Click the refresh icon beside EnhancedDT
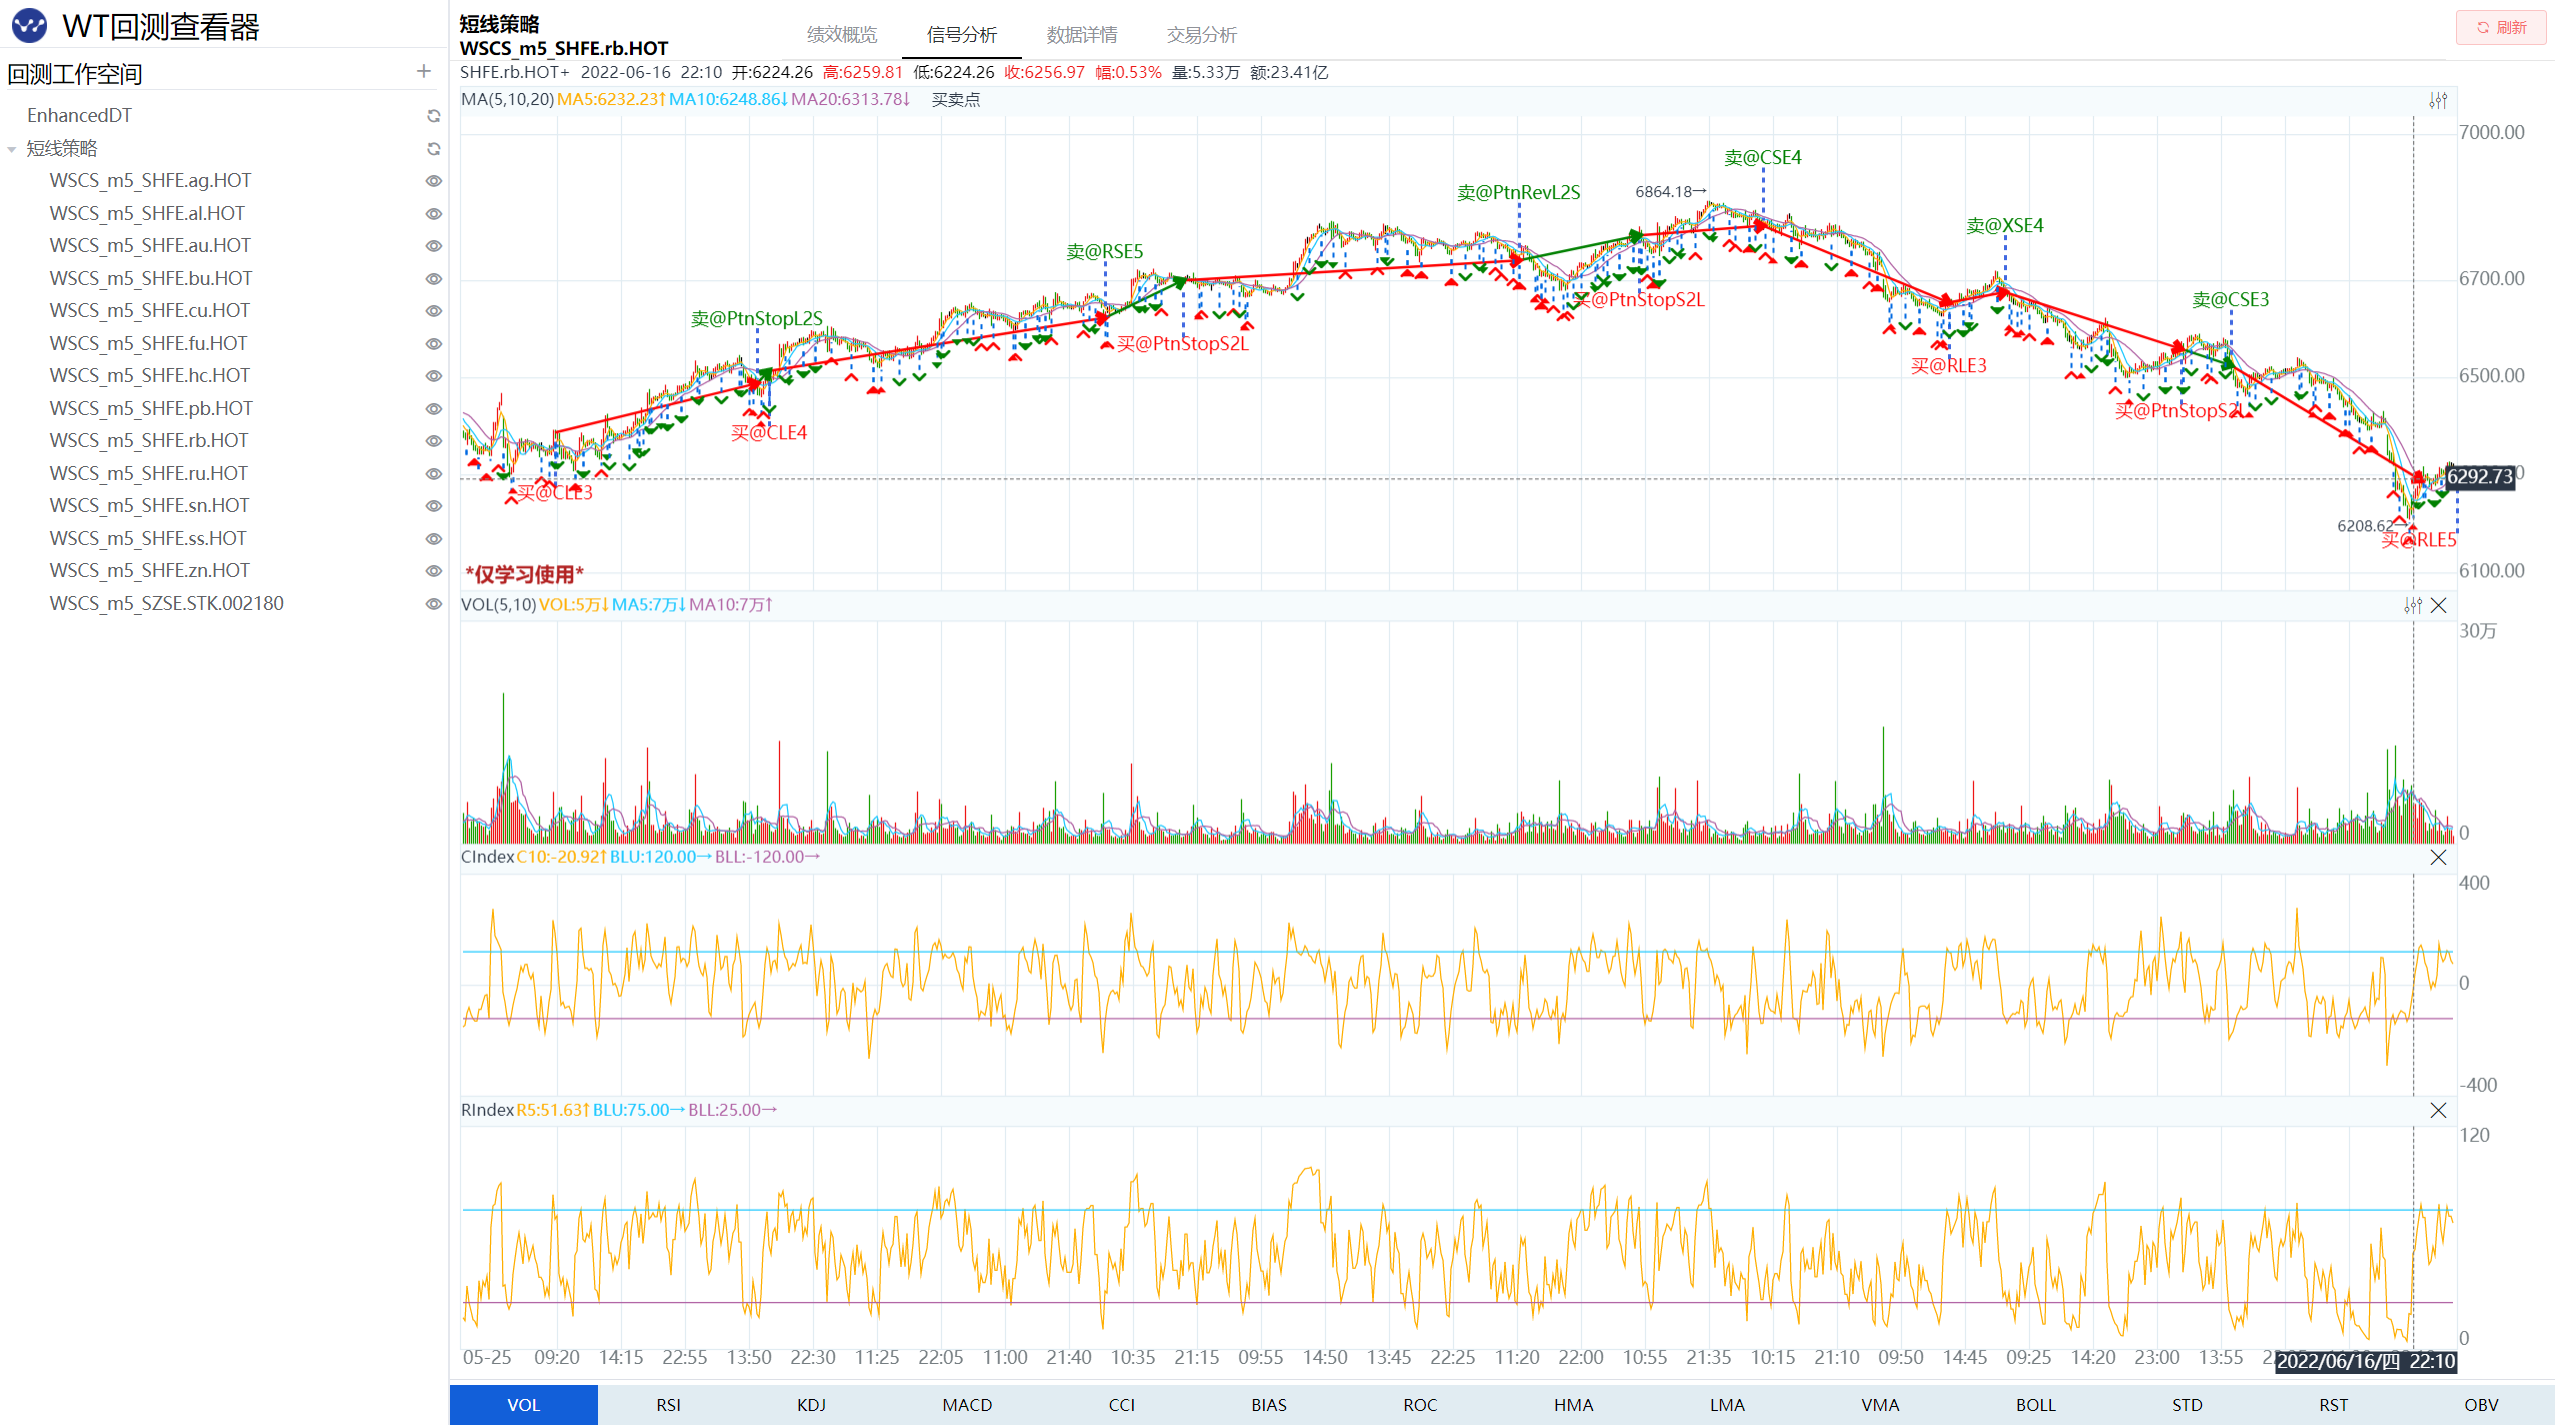The height and width of the screenshot is (1425, 2555). [433, 116]
